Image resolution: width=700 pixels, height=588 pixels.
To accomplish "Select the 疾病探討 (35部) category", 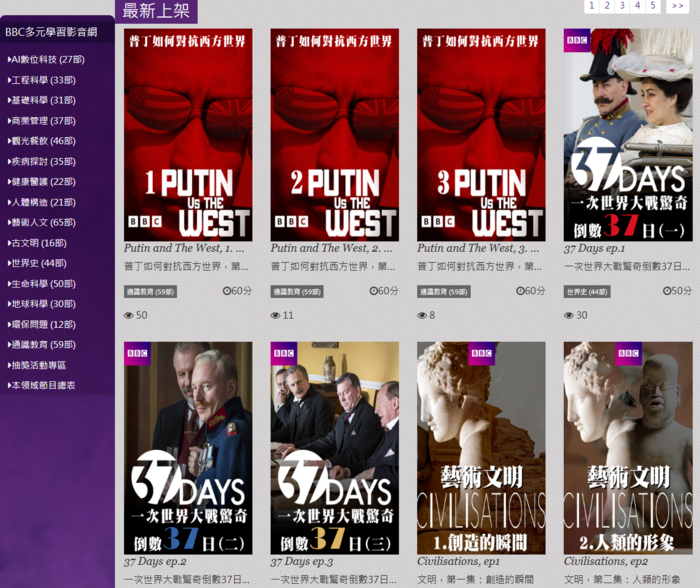I will 42,161.
